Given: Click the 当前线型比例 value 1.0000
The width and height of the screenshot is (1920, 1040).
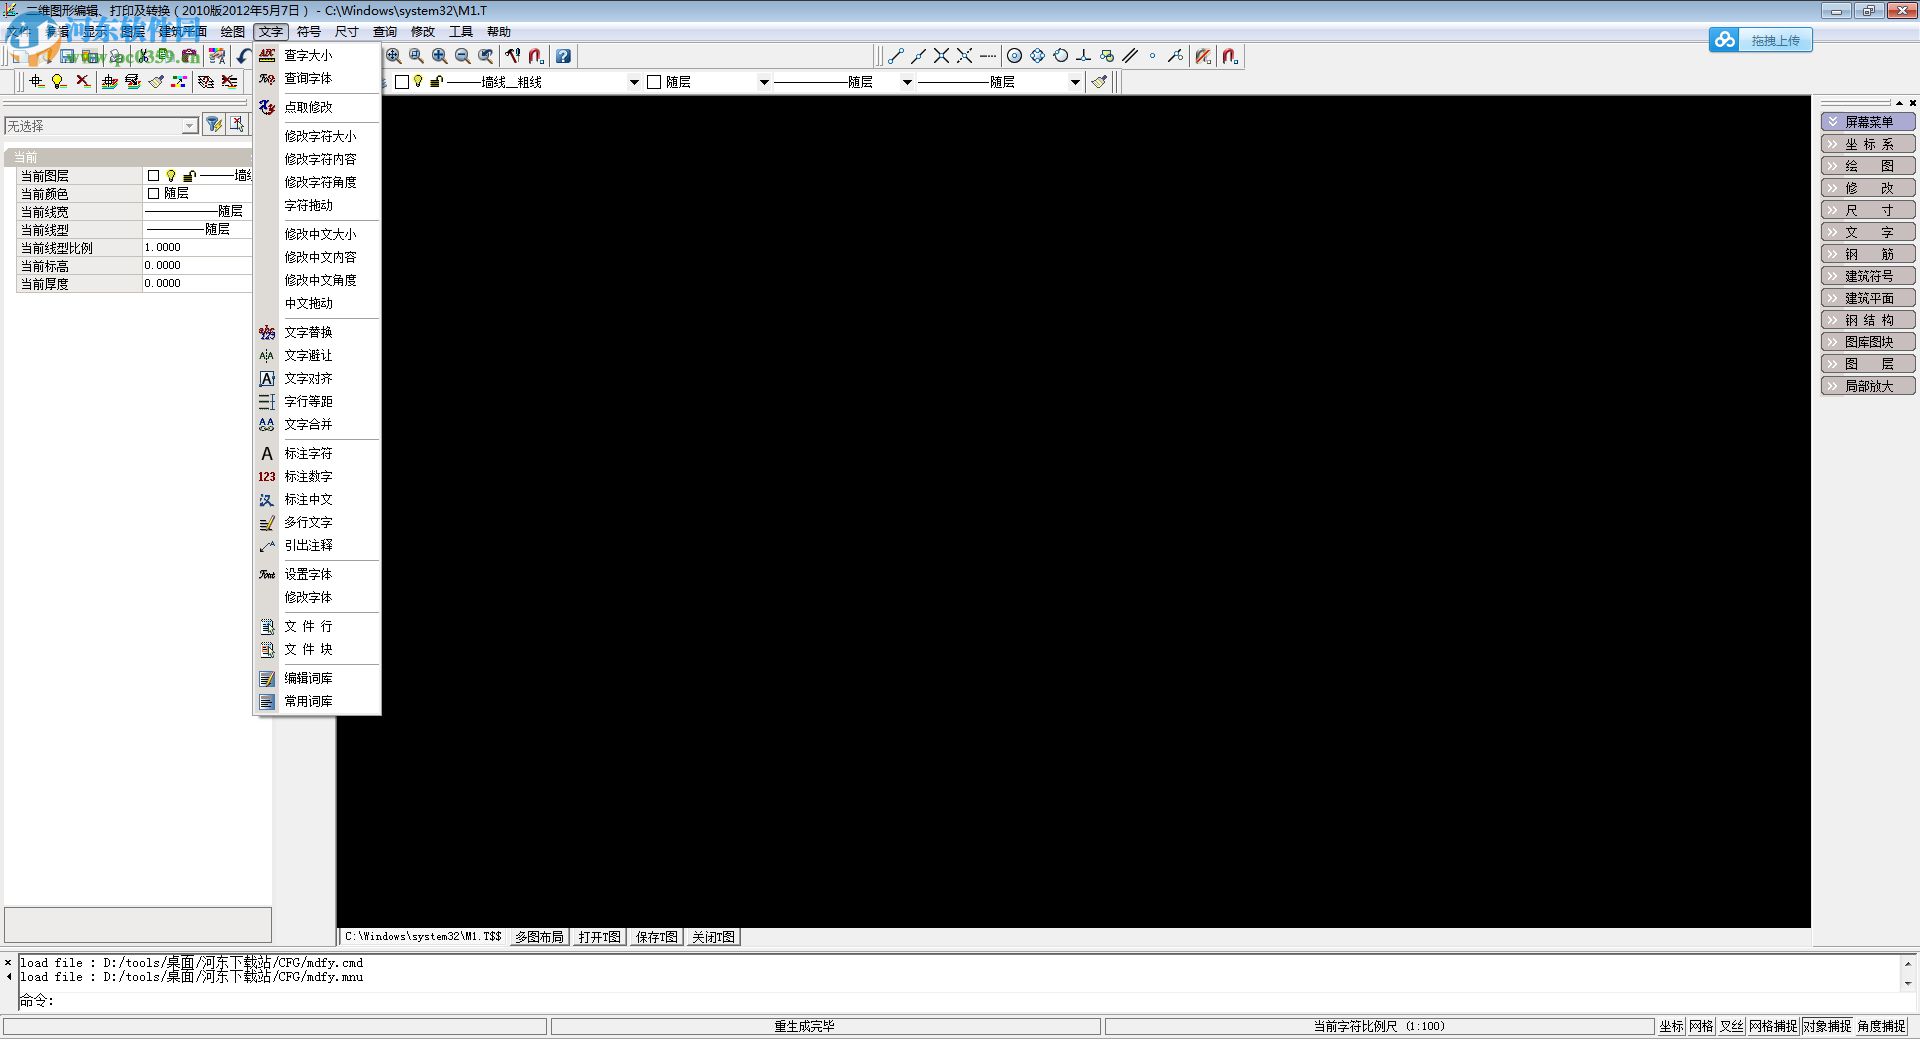Looking at the screenshot, I should [x=197, y=247].
